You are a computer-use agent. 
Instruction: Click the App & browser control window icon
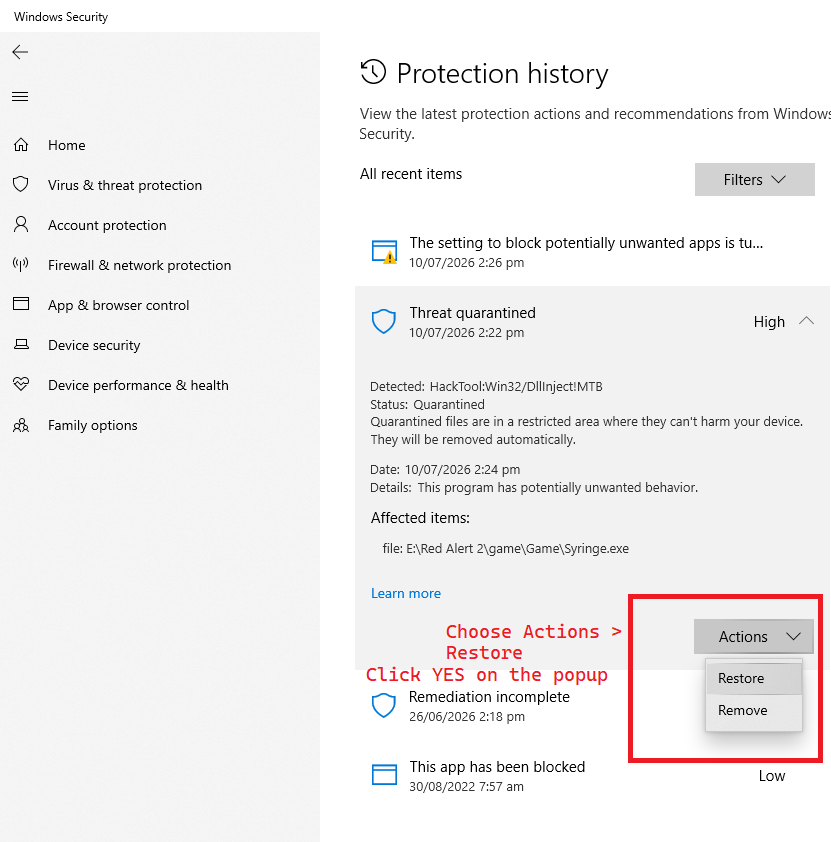(x=21, y=304)
